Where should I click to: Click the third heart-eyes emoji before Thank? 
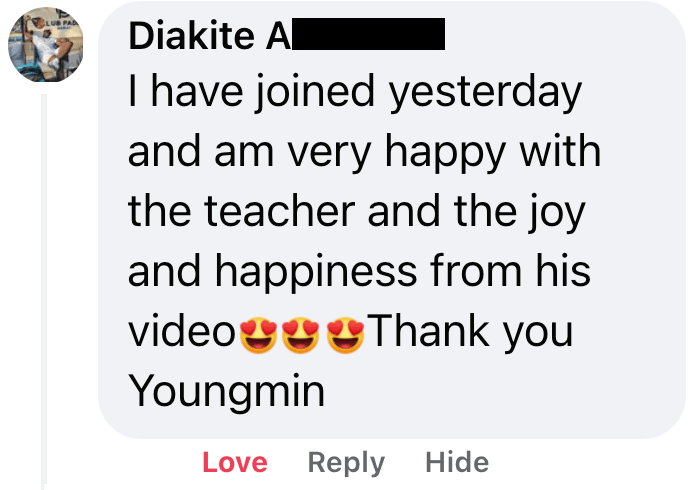[345, 335]
